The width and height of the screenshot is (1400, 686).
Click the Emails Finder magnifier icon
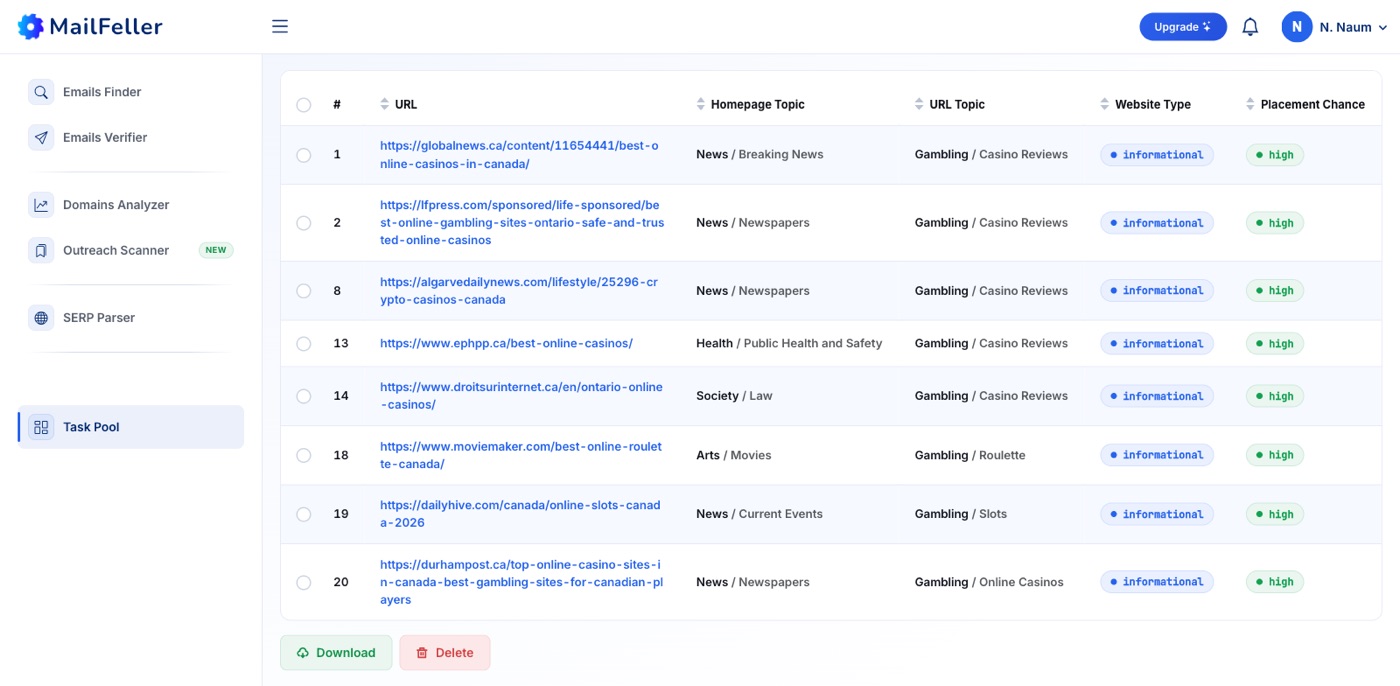[41, 92]
